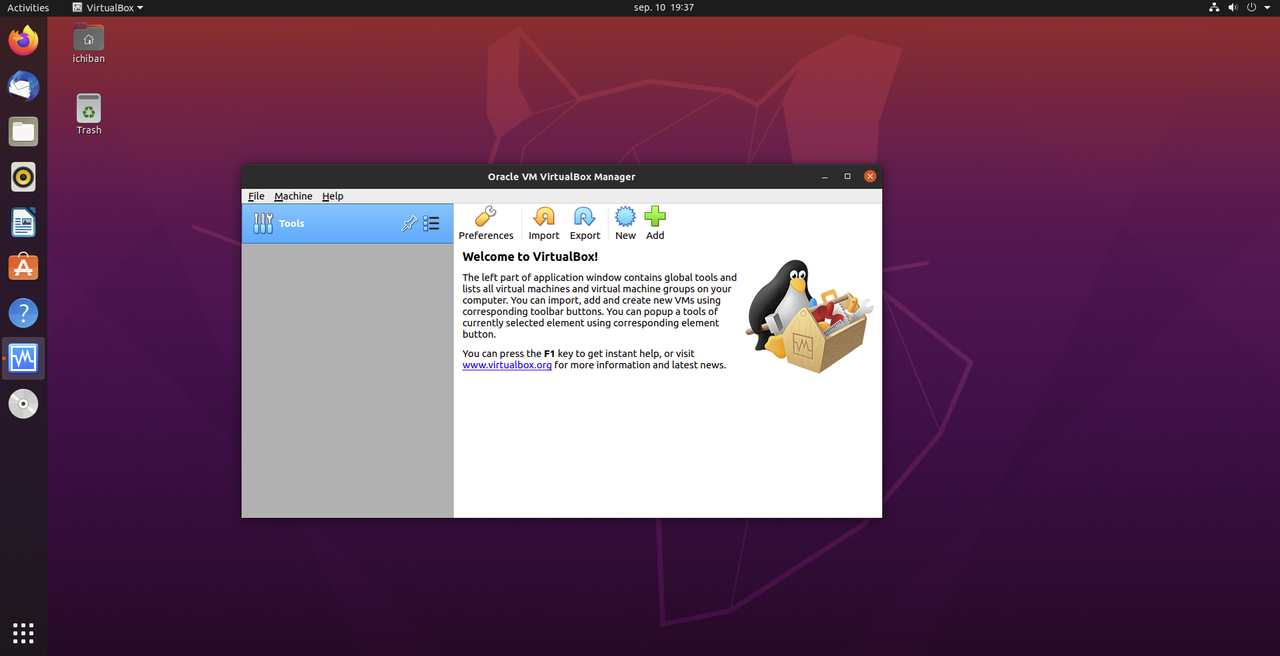Screen dimensions: 1280x656
Task: Open the system menu arrow in the top bar
Action: pos(1267,7)
